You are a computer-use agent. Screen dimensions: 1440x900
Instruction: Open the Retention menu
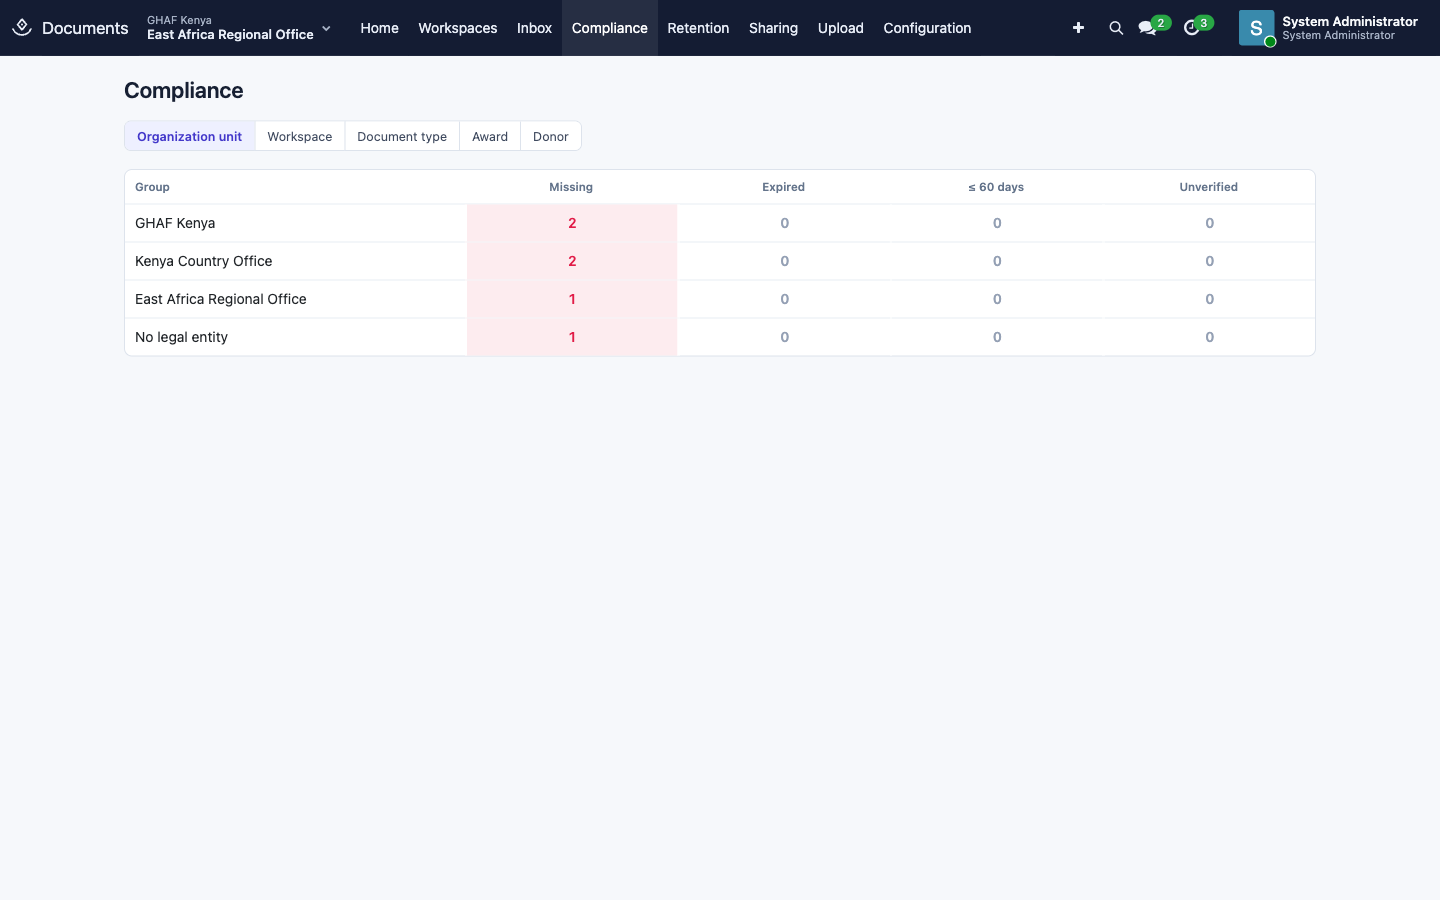click(698, 28)
